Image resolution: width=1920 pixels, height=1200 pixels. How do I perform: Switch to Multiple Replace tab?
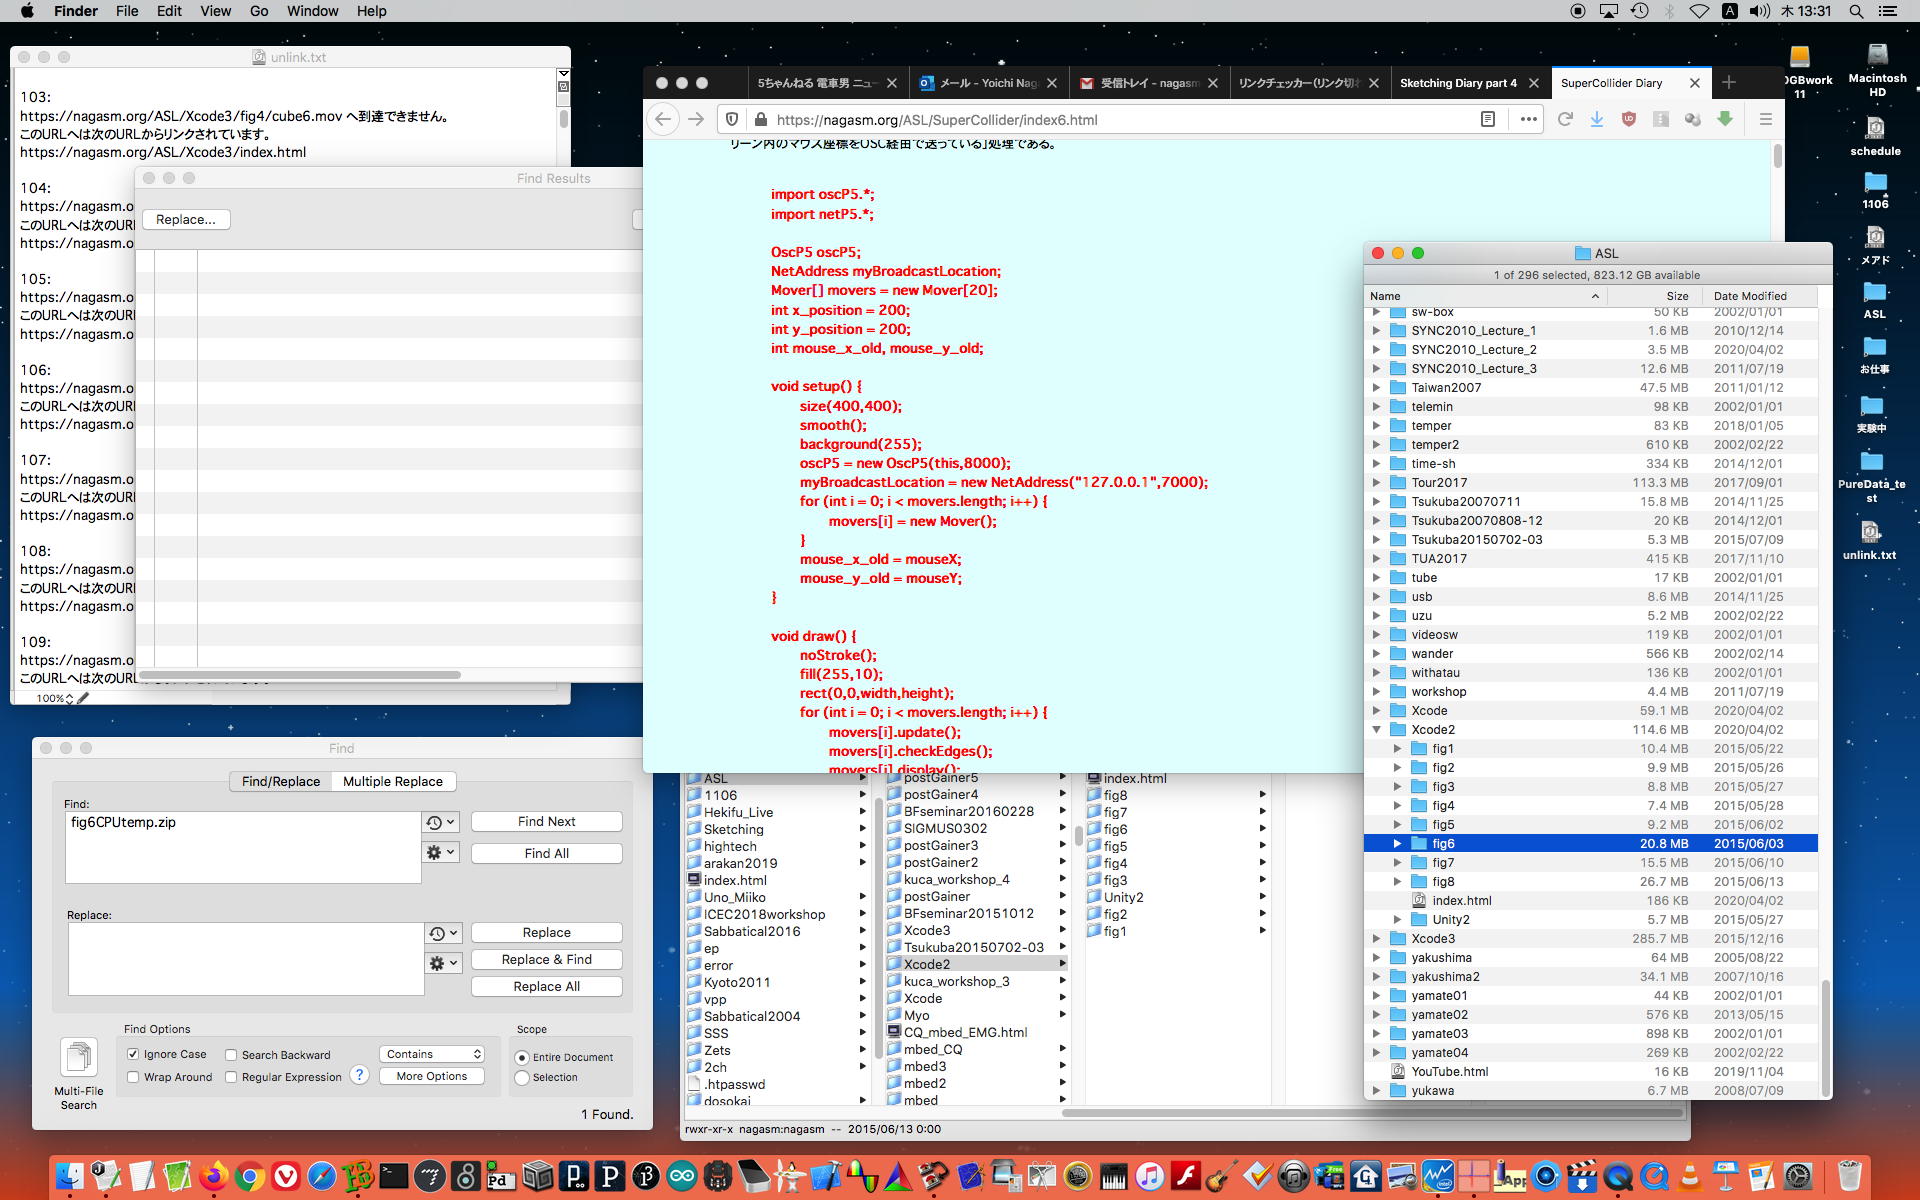pos(392,781)
